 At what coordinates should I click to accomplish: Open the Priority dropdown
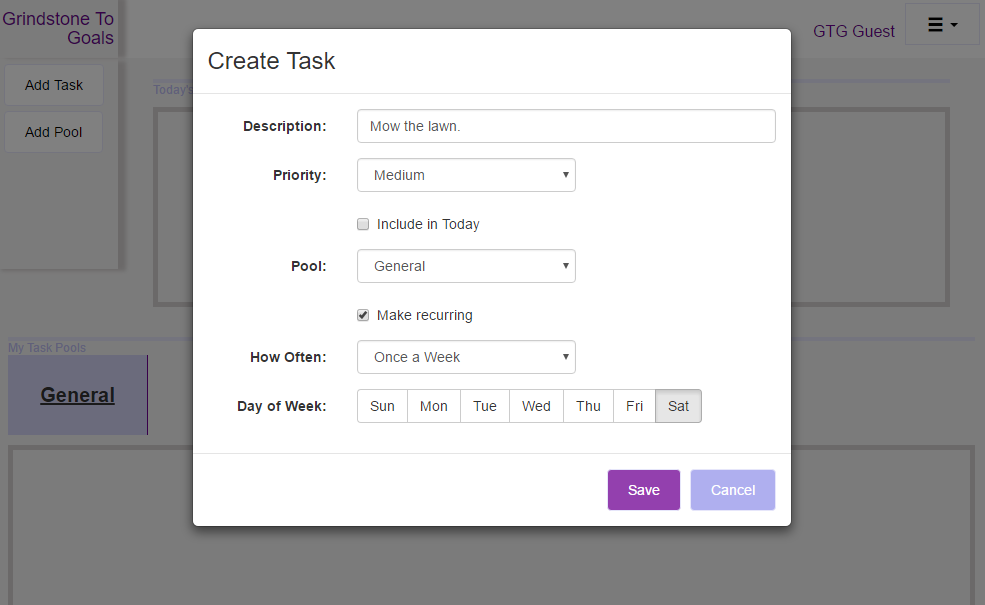click(x=466, y=175)
